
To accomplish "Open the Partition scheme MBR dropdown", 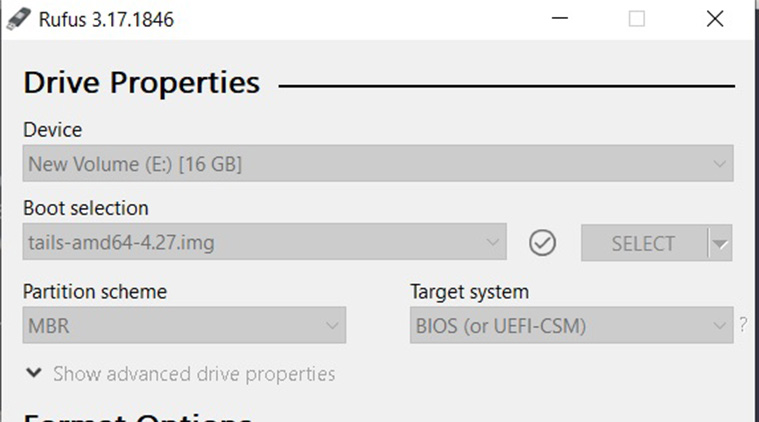I will 184,325.
